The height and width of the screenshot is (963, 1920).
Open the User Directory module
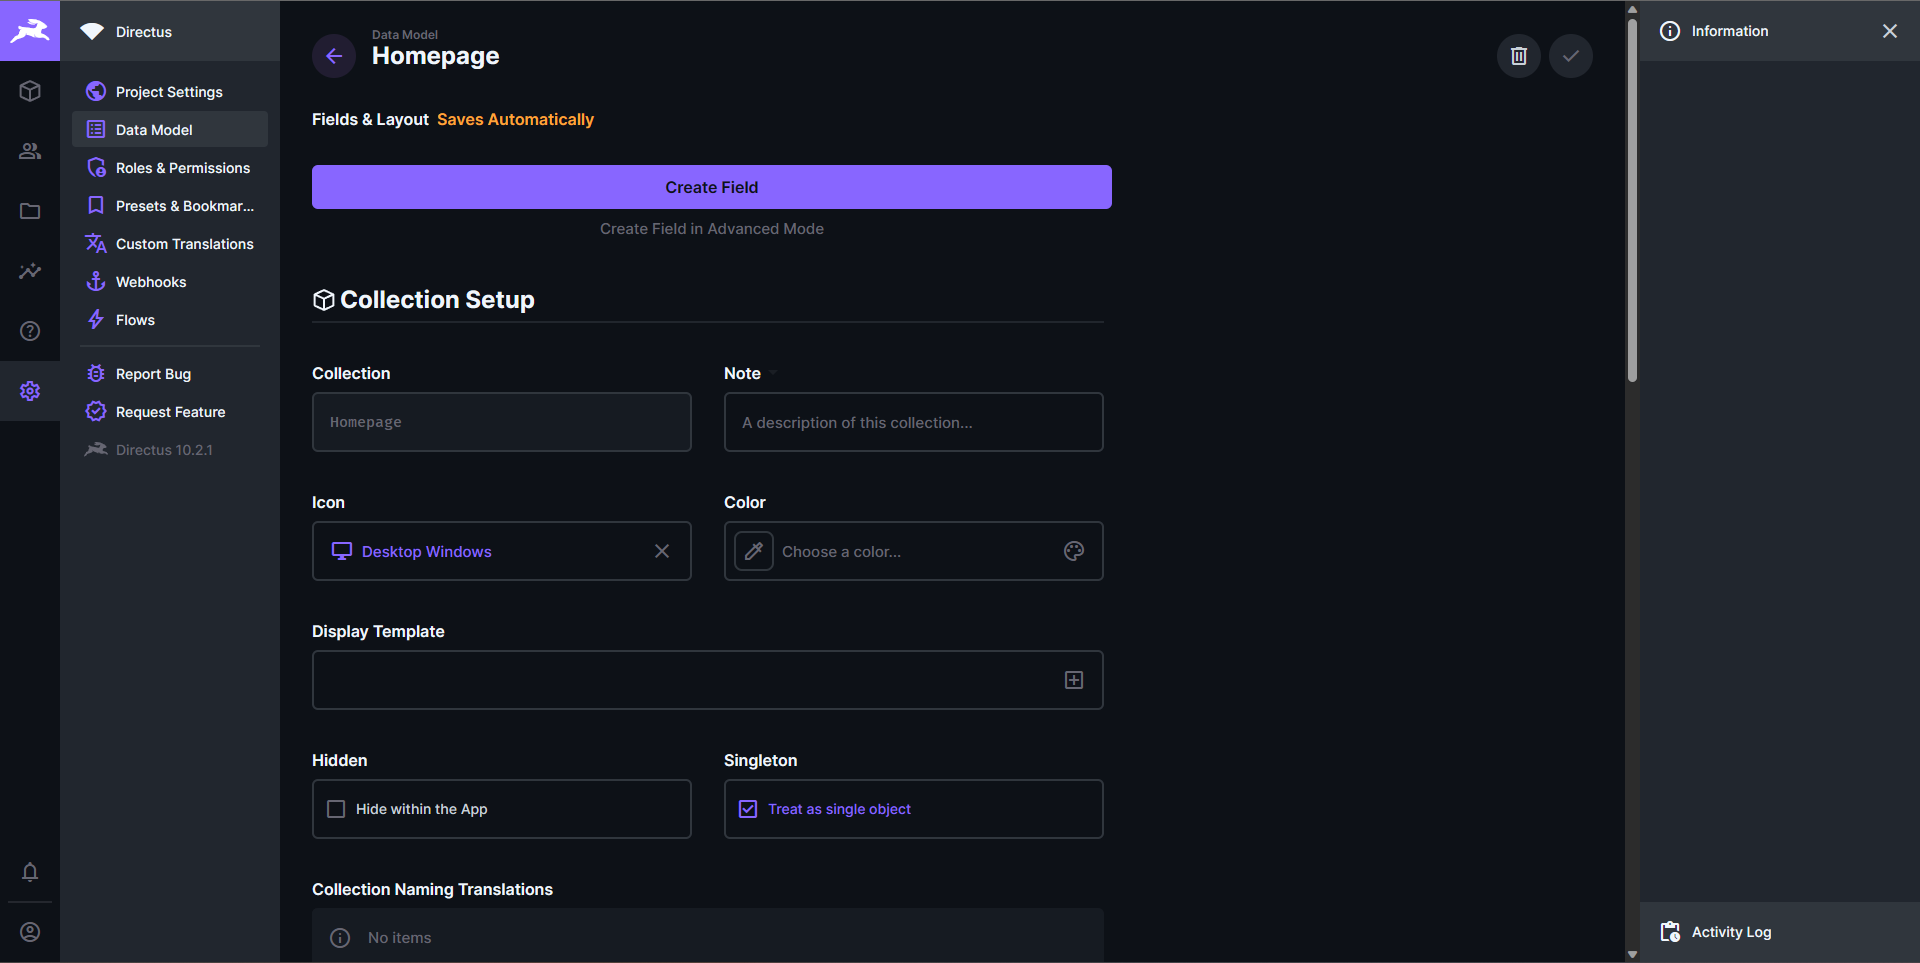tap(30, 151)
